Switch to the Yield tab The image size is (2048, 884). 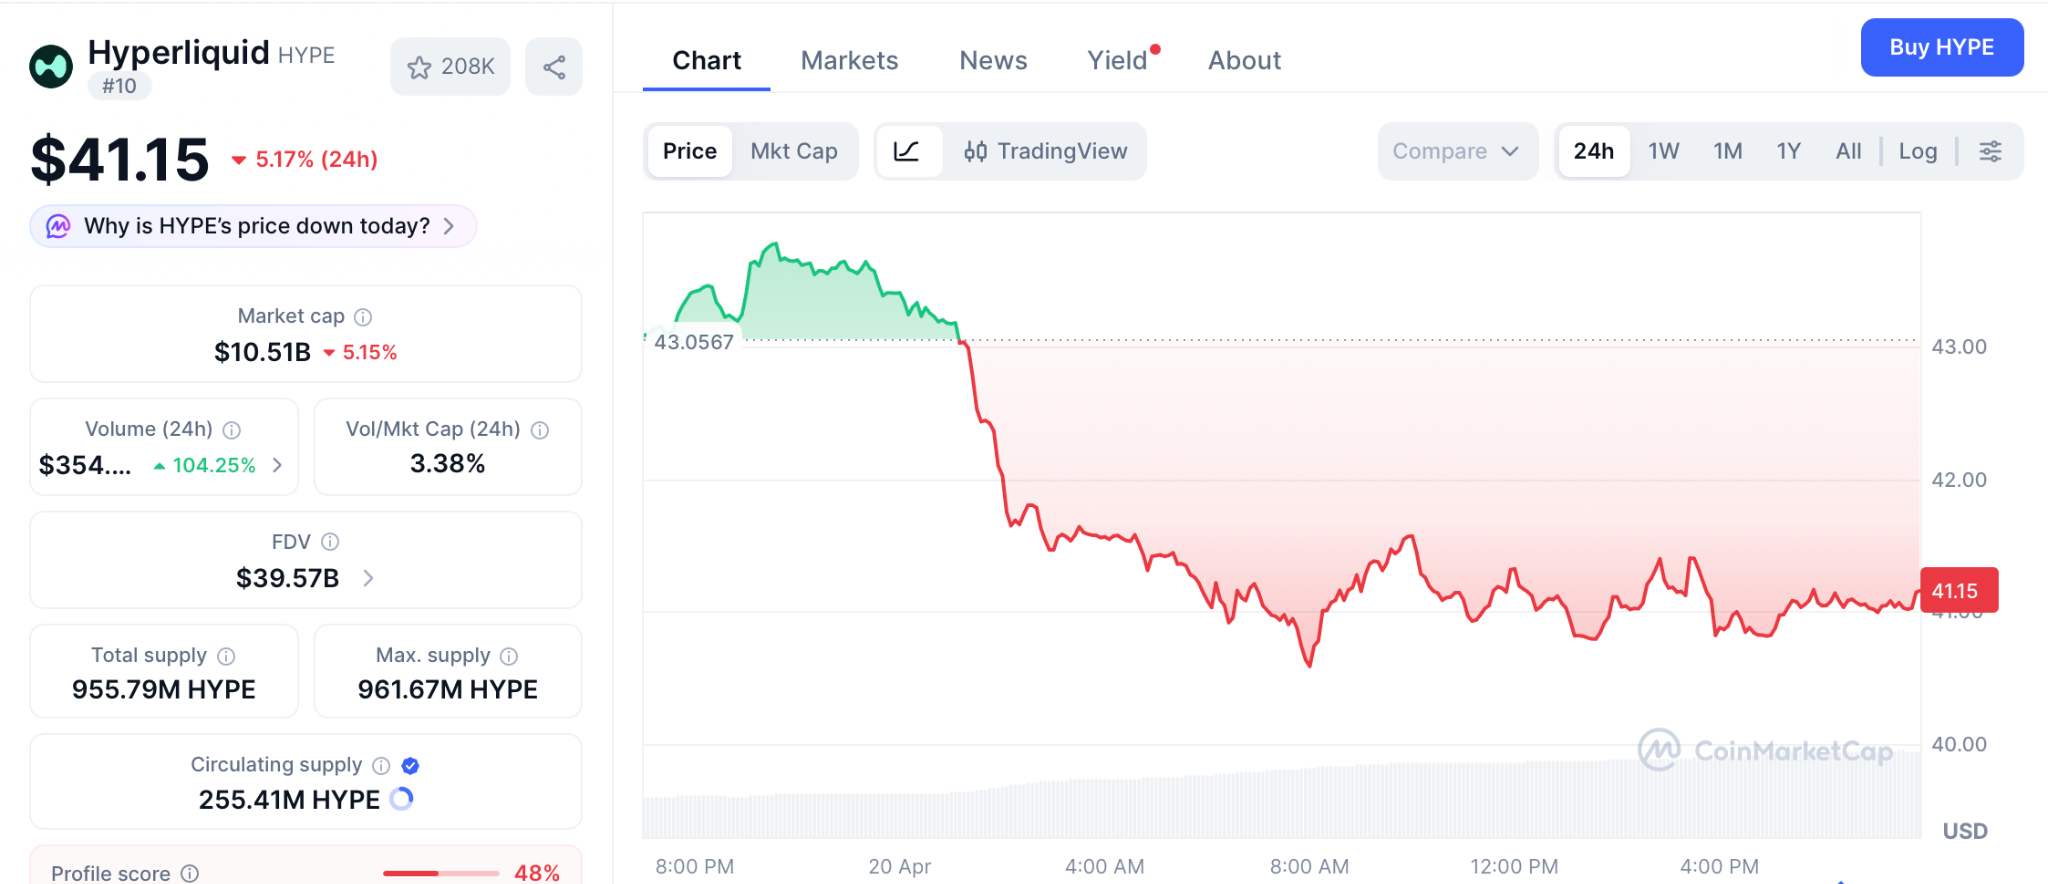[1117, 61]
